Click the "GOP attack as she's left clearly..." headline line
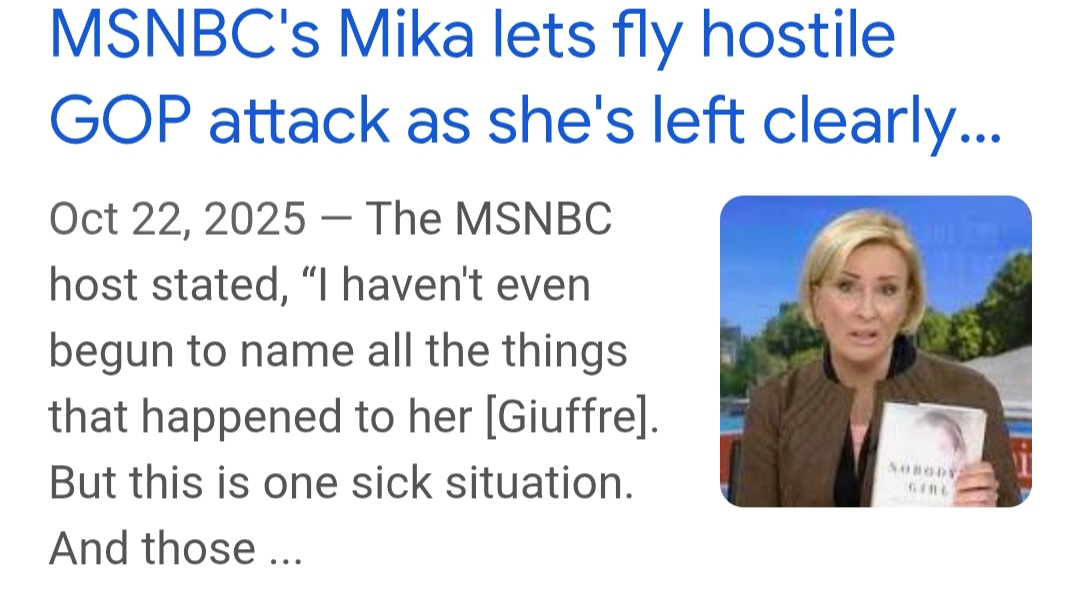The width and height of the screenshot is (1080, 615). [x=524, y=120]
